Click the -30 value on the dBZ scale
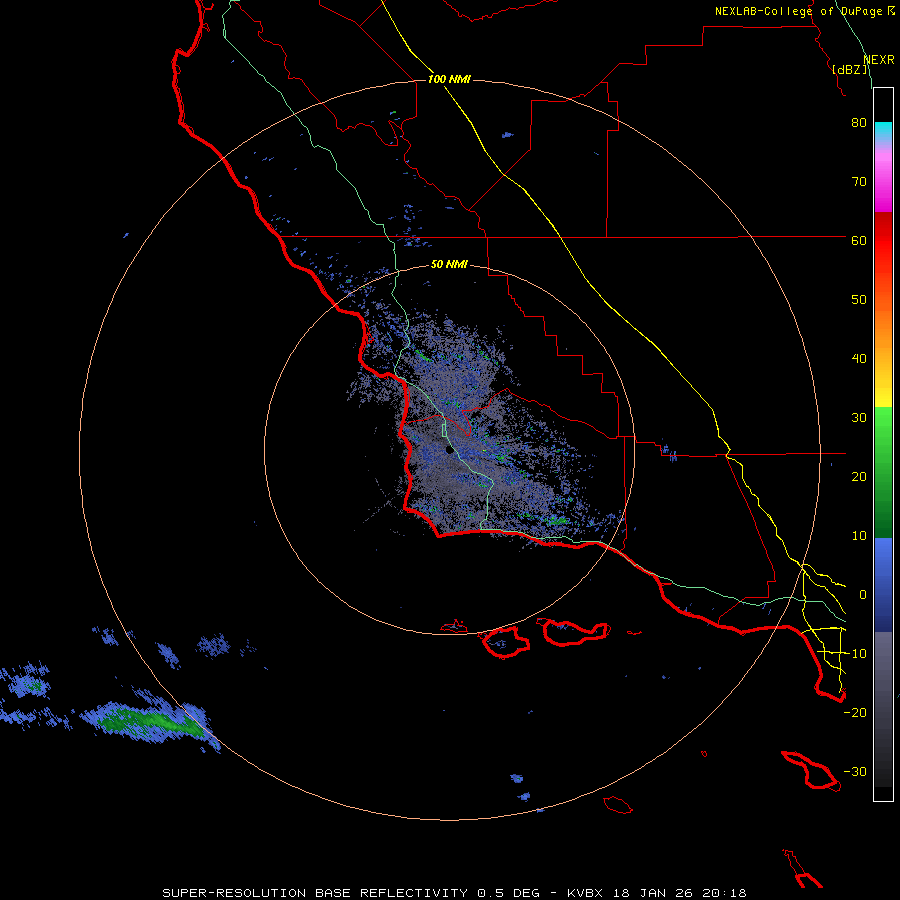Image resolution: width=900 pixels, height=900 pixels. click(x=855, y=771)
